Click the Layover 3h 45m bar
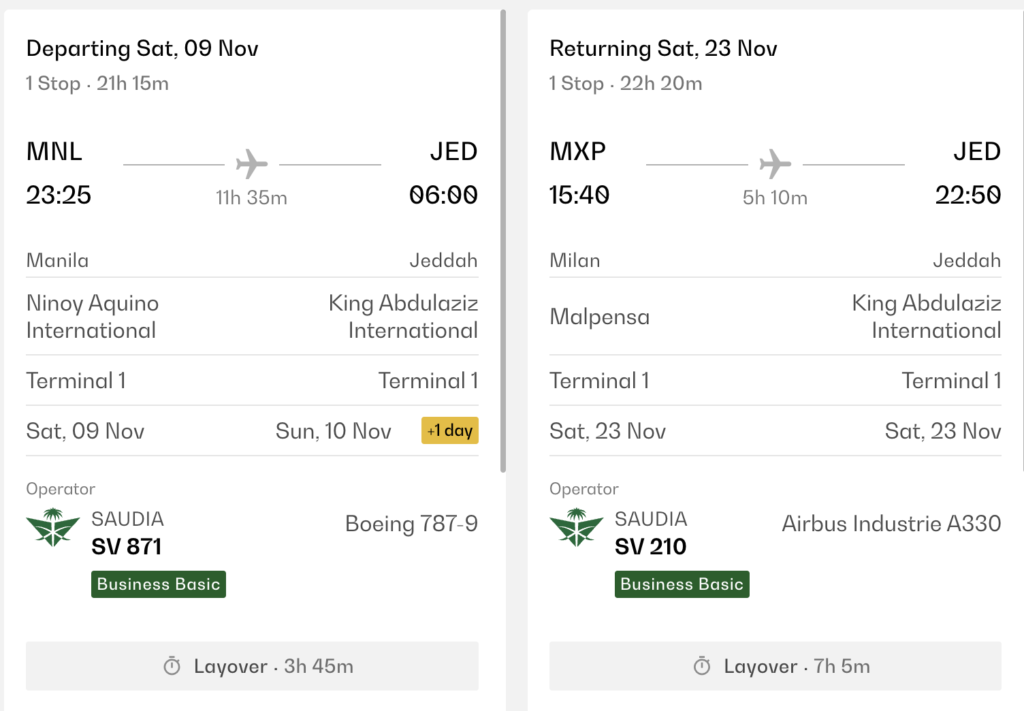The image size is (1024, 711). 252,666
